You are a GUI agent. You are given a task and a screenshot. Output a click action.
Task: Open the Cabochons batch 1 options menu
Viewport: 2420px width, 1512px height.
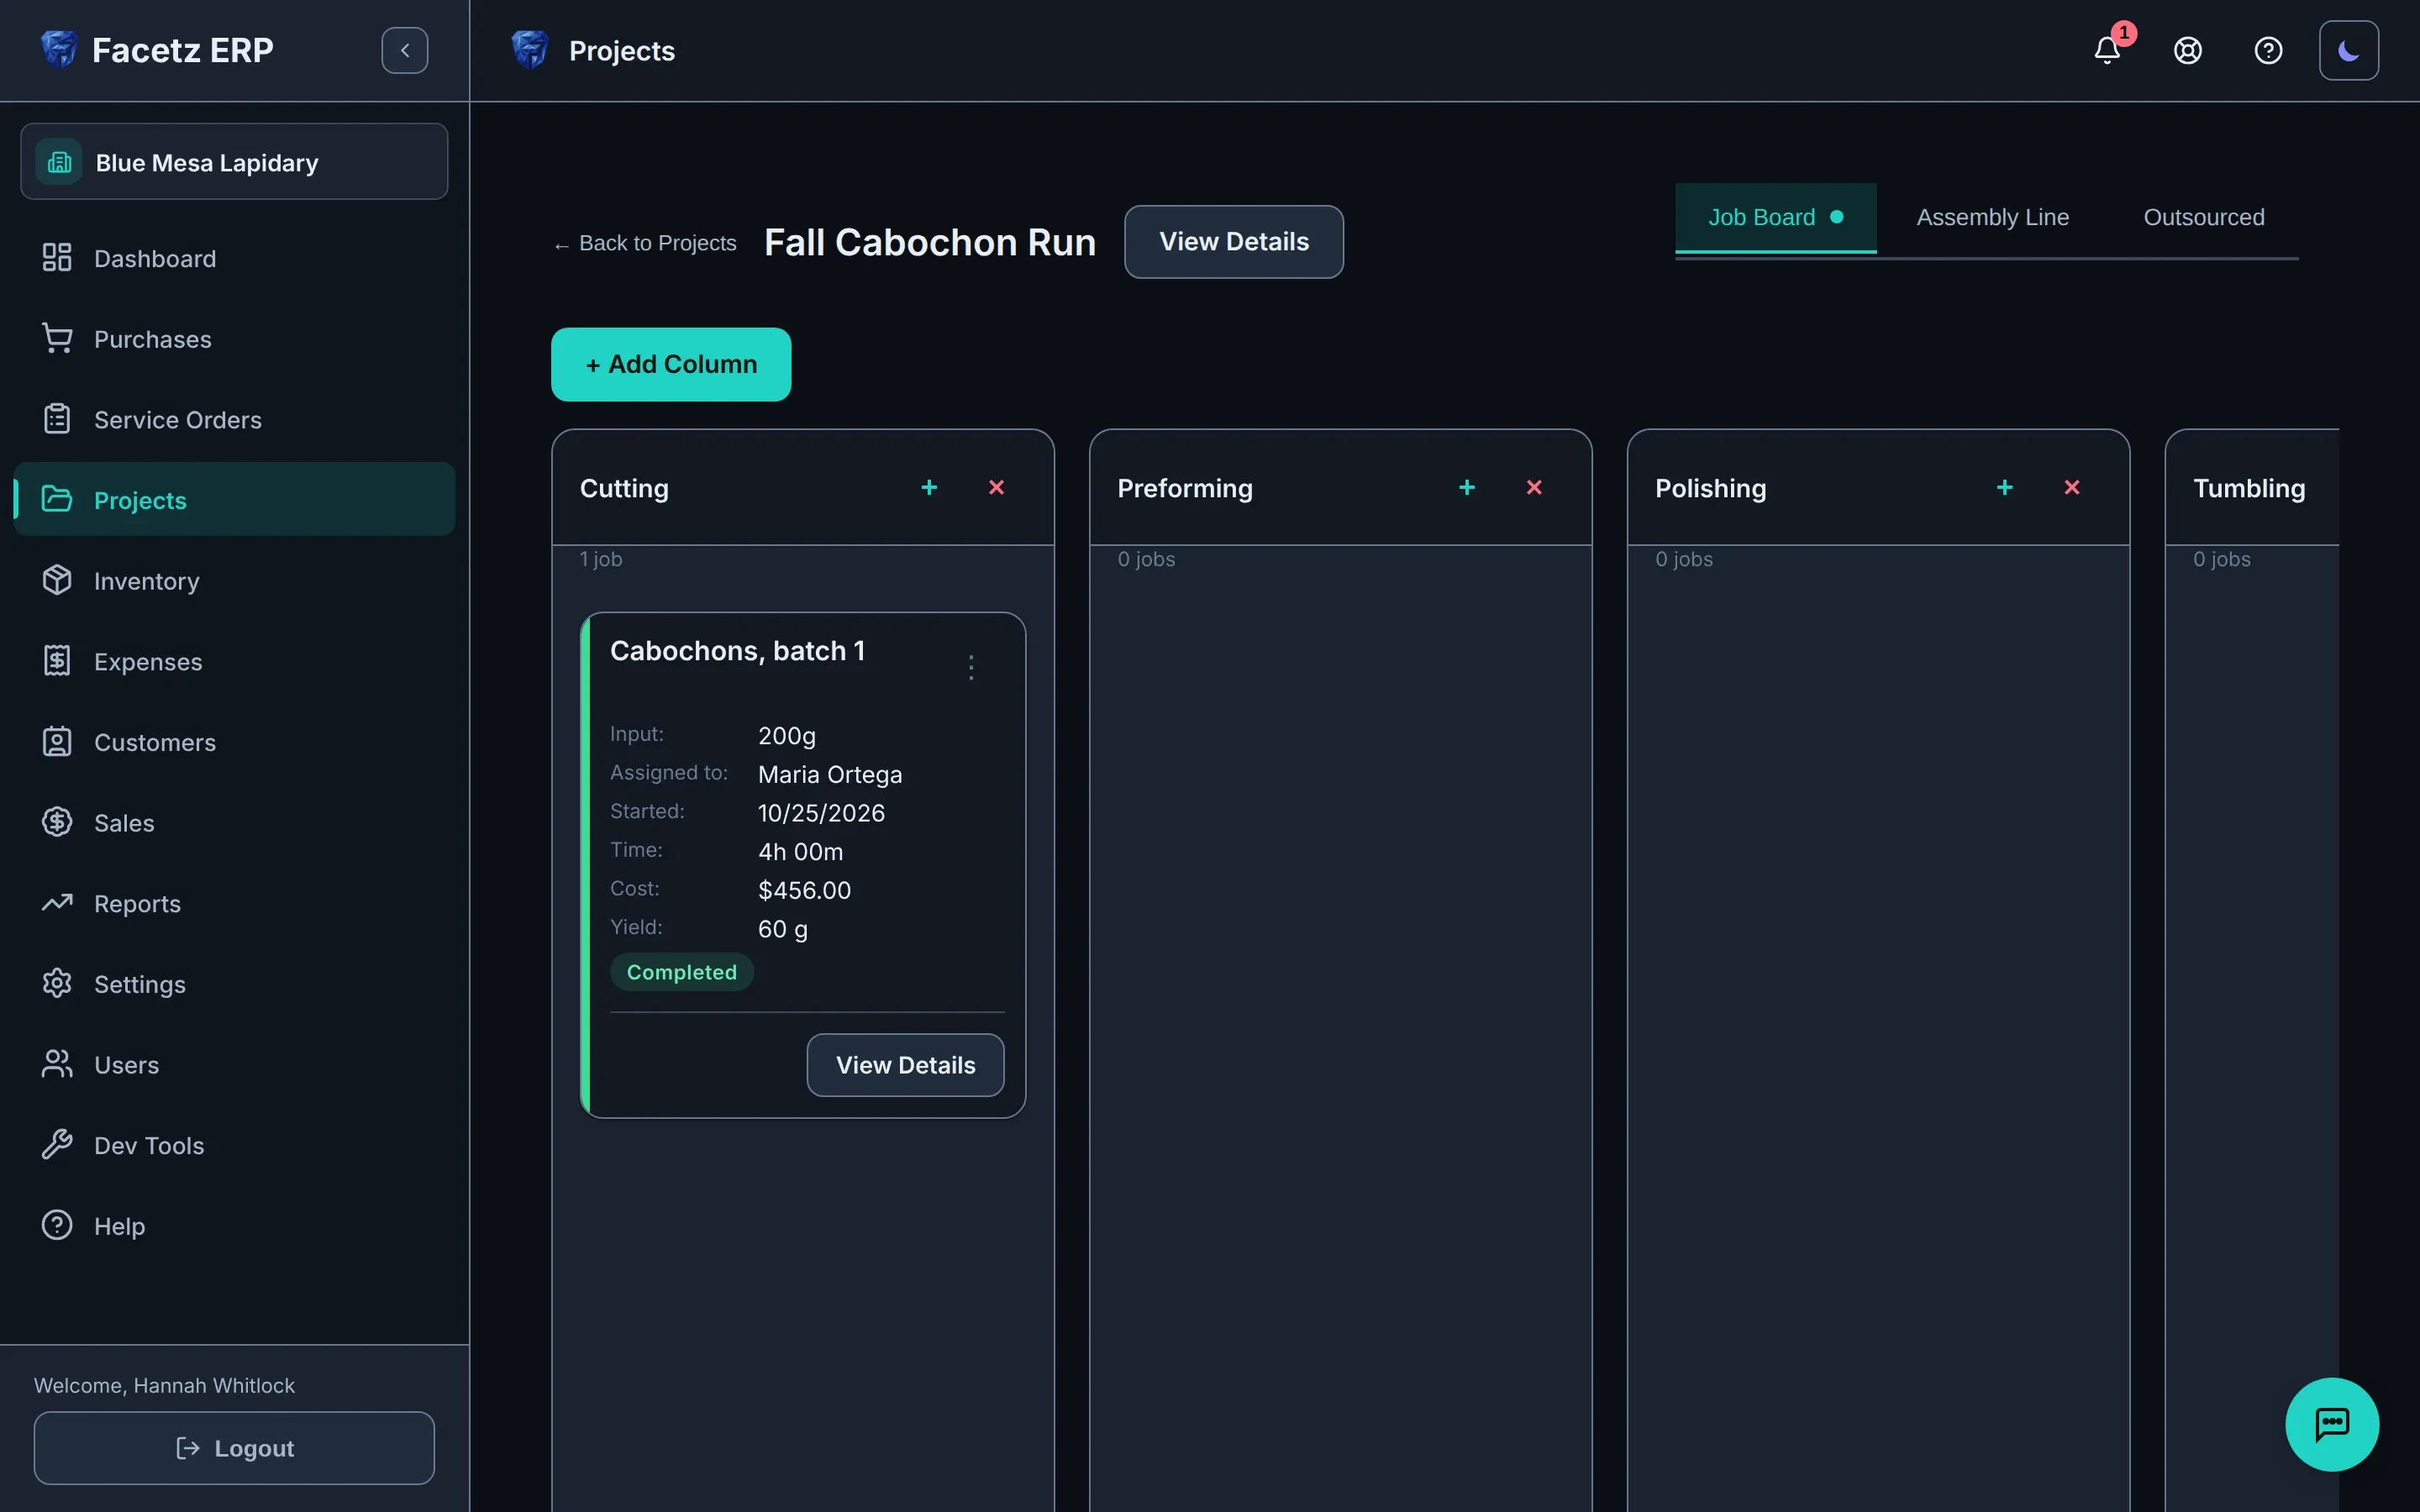click(x=971, y=667)
